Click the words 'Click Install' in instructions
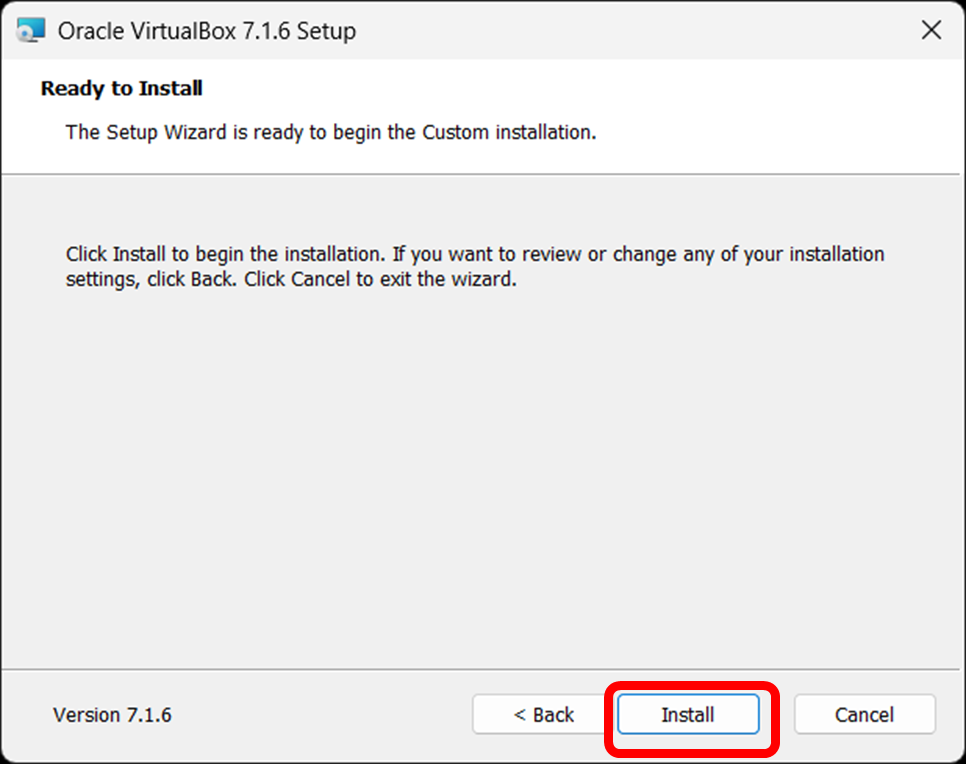Image resolution: width=966 pixels, height=764 pixels. [x=116, y=254]
